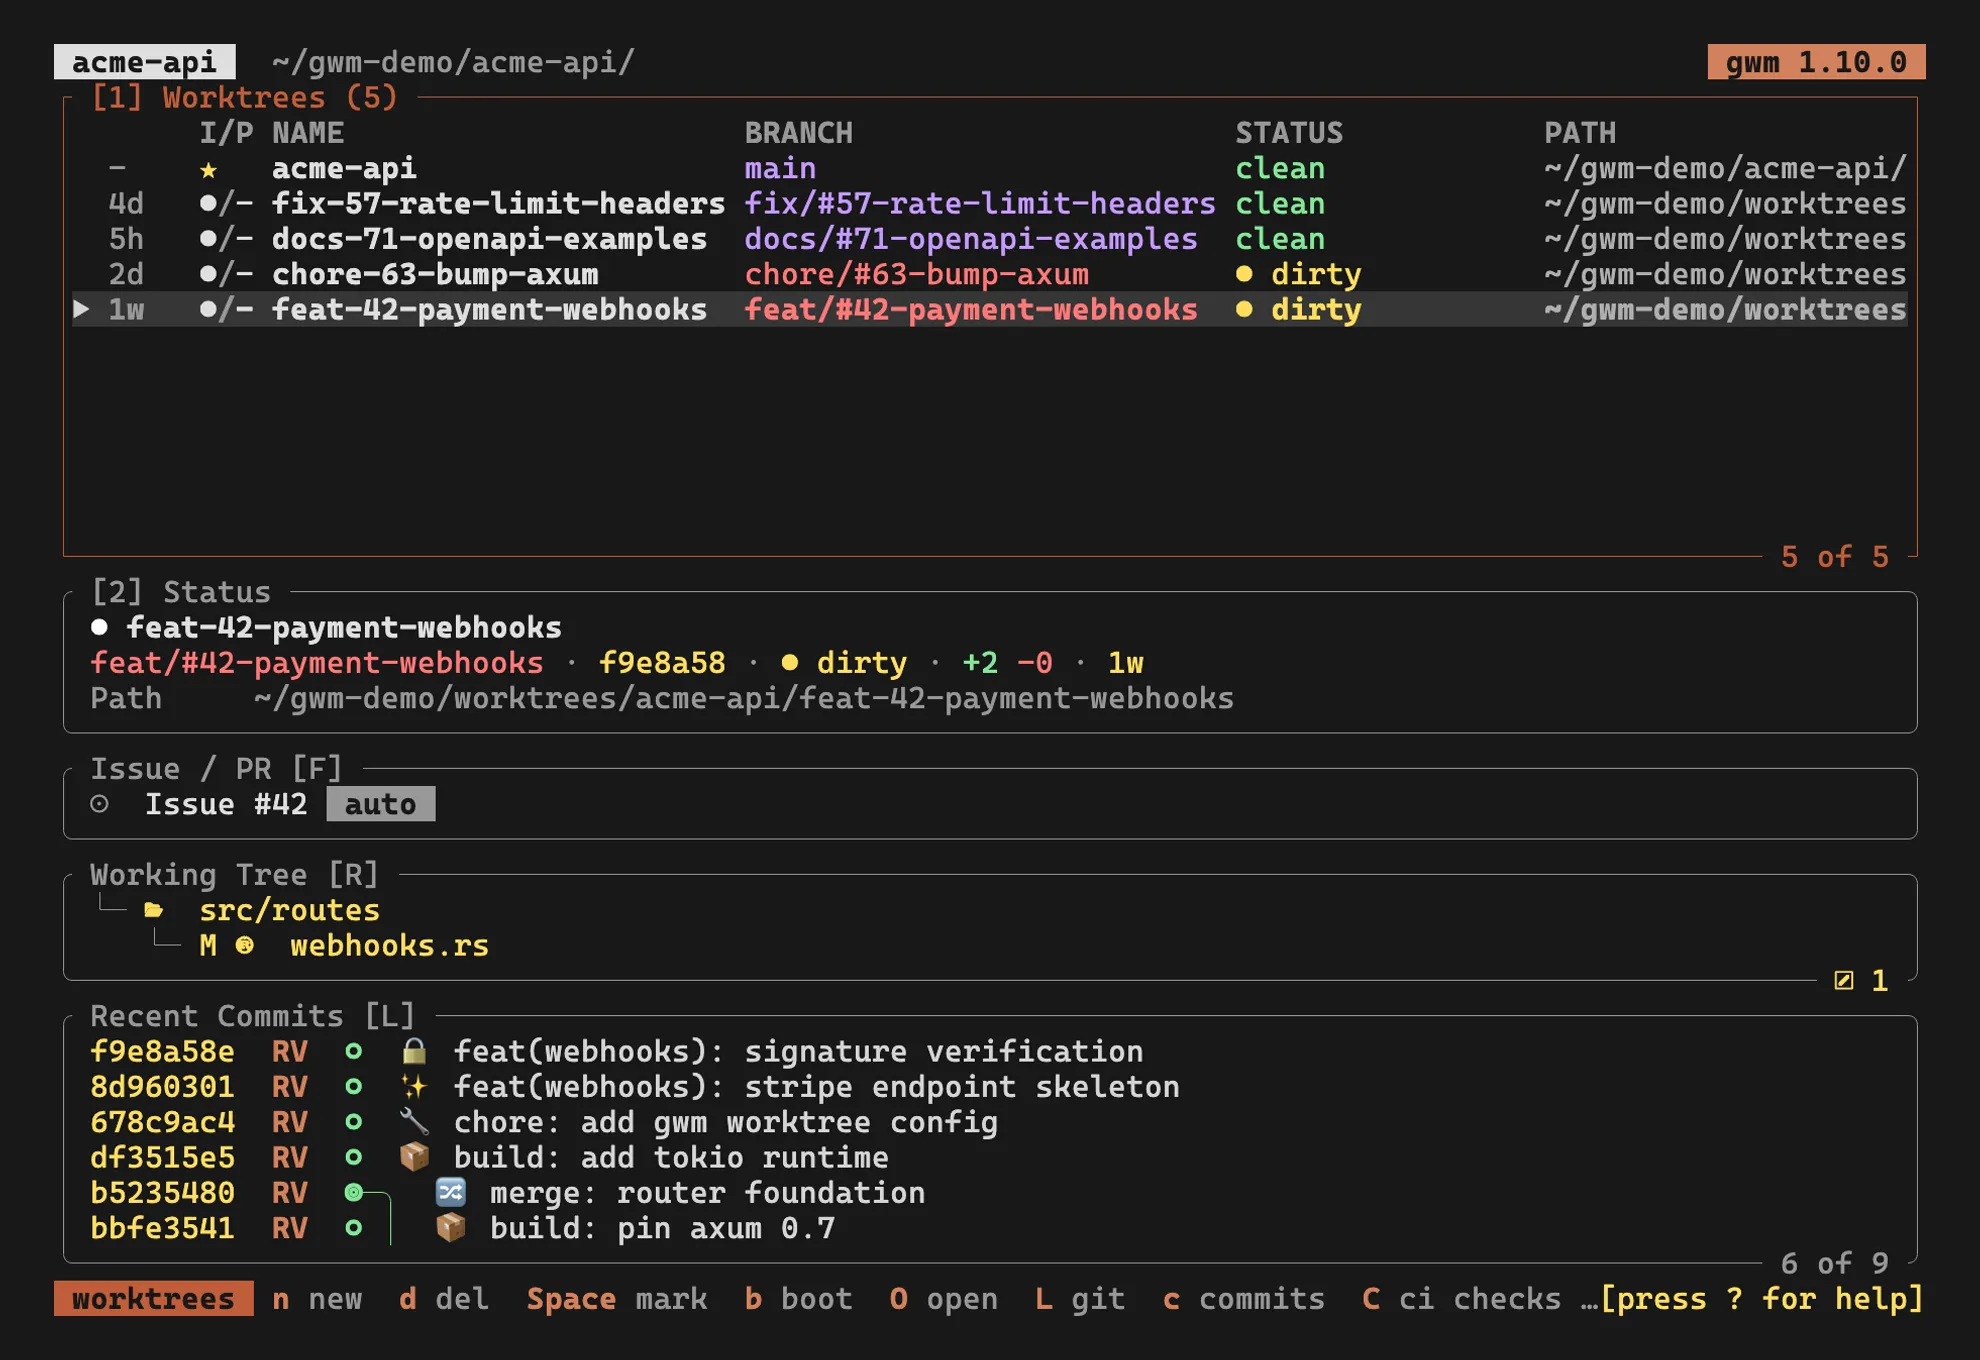Click the wrench emoji on the gwm worktree config commit

pos(414,1122)
